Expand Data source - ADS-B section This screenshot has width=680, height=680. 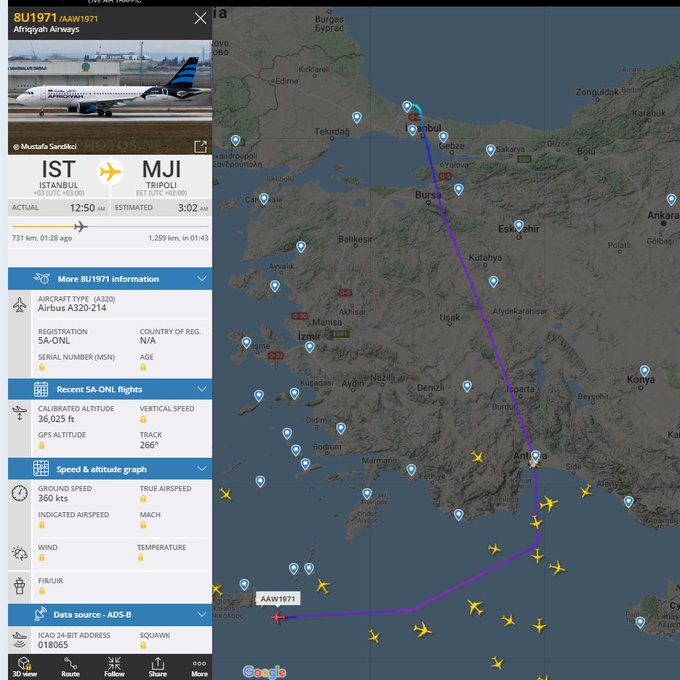pos(110,615)
